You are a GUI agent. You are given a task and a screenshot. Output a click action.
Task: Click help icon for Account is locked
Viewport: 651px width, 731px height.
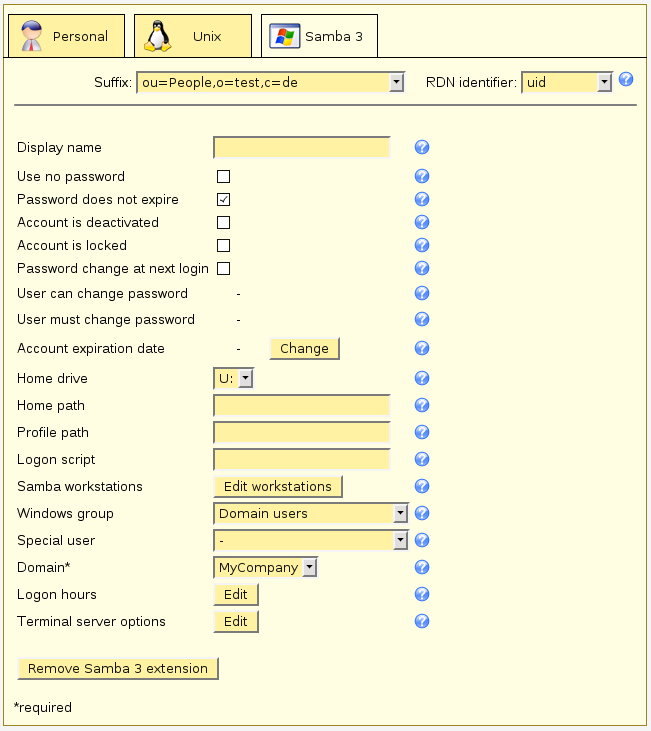pyautogui.click(x=422, y=245)
